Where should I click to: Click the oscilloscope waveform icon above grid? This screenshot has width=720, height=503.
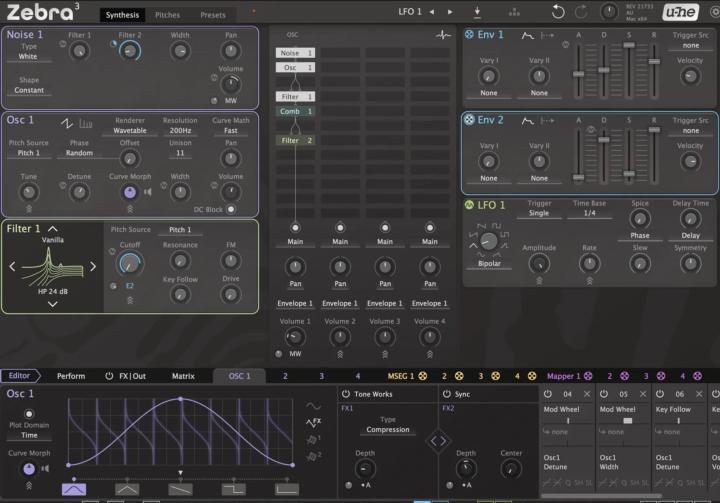coord(443,35)
